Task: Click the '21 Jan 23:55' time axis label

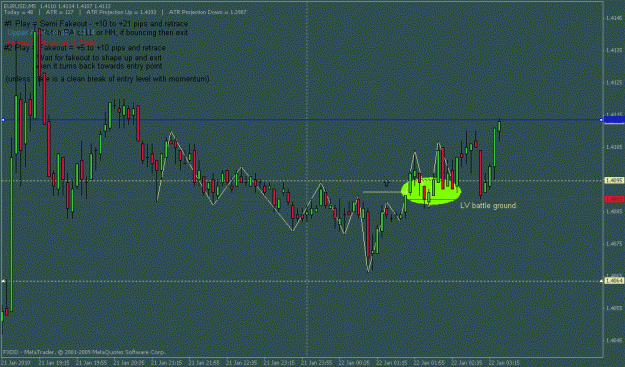Action: (x=317, y=363)
